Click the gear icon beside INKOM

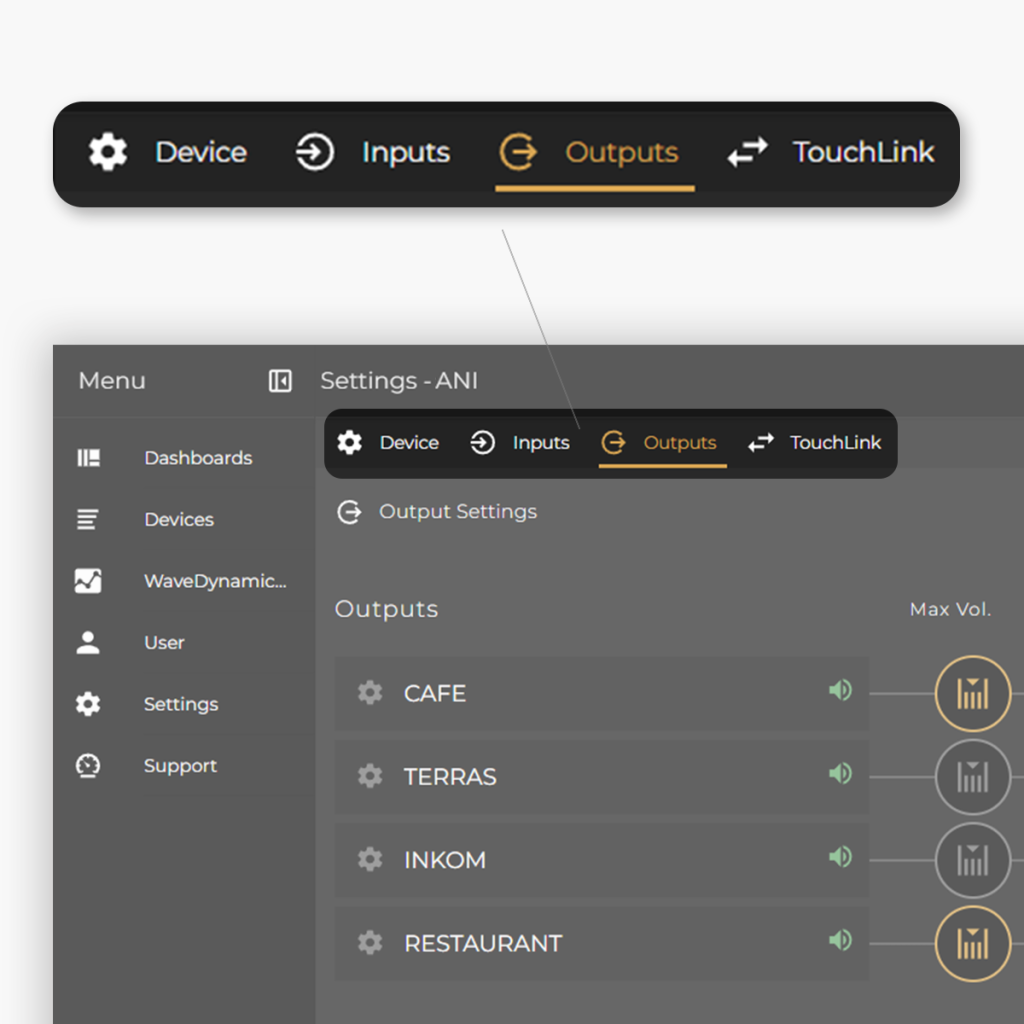click(x=370, y=860)
